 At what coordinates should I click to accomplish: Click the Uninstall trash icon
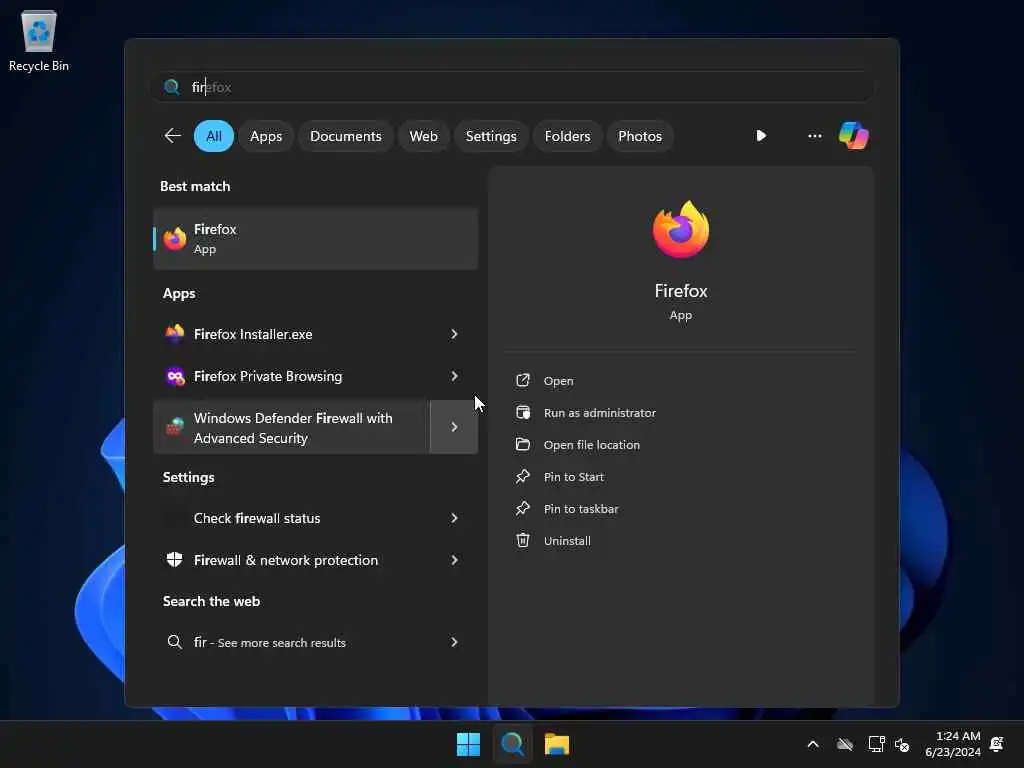tap(522, 541)
